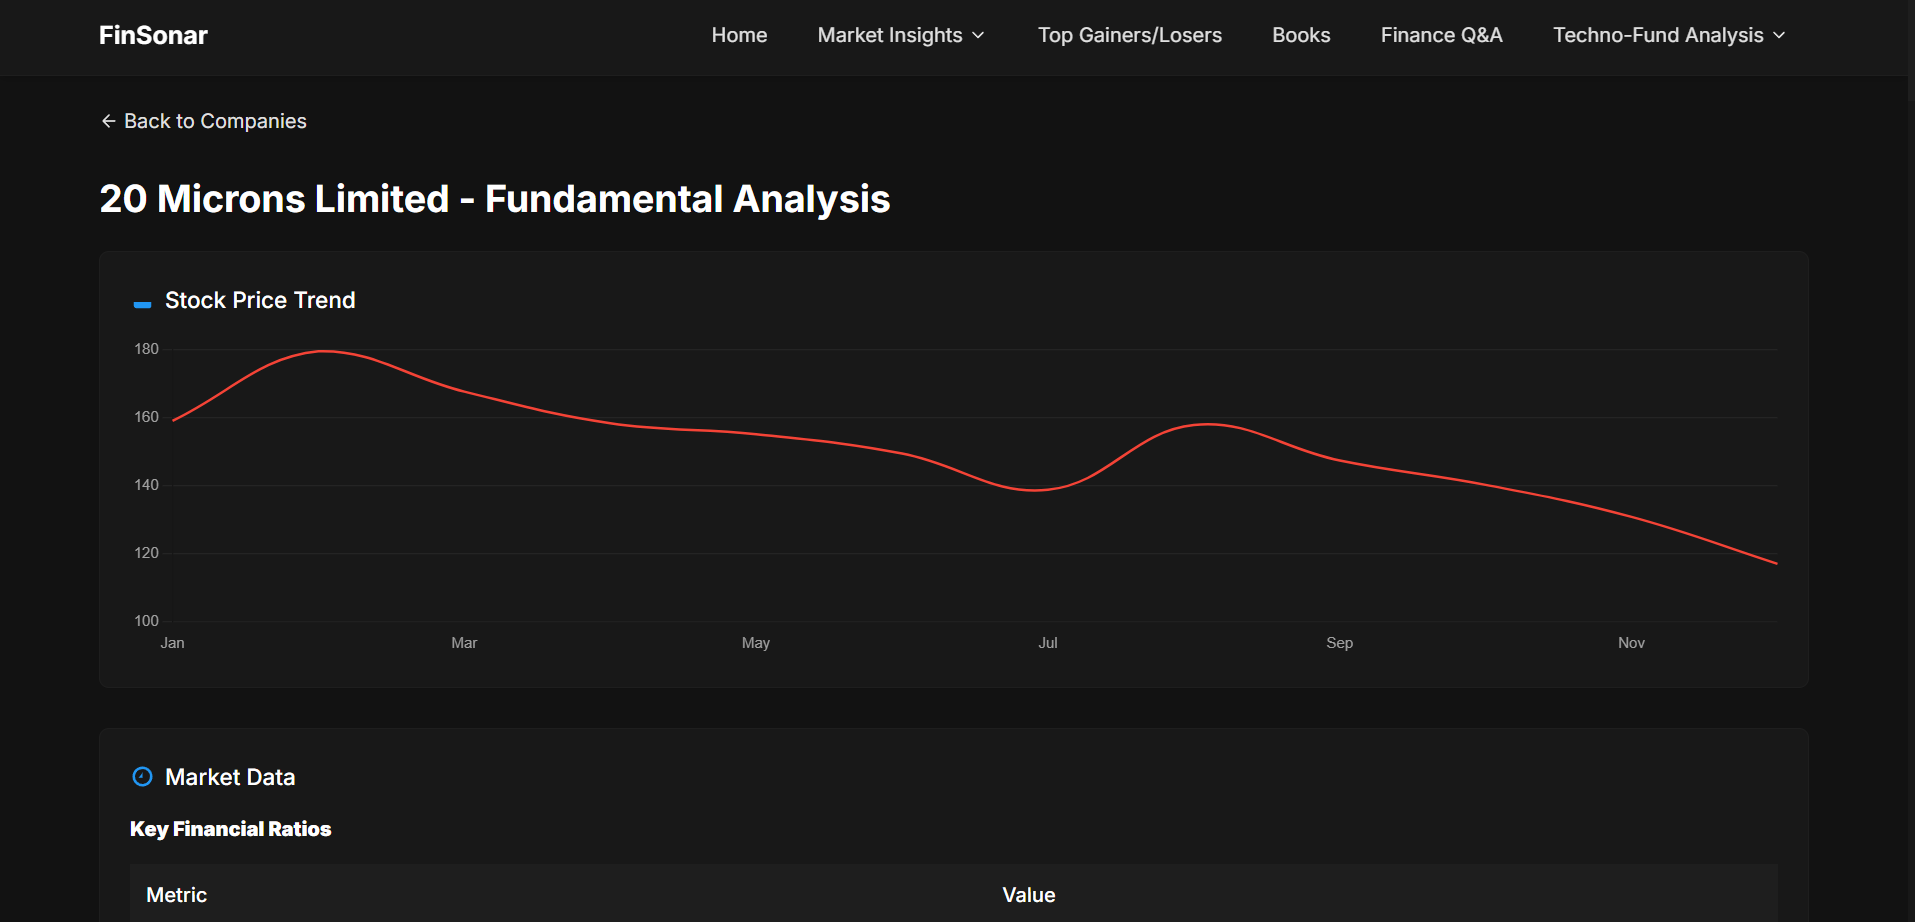Select the 20 Microns Limited page title
The height and width of the screenshot is (922, 1915).
pos(495,198)
